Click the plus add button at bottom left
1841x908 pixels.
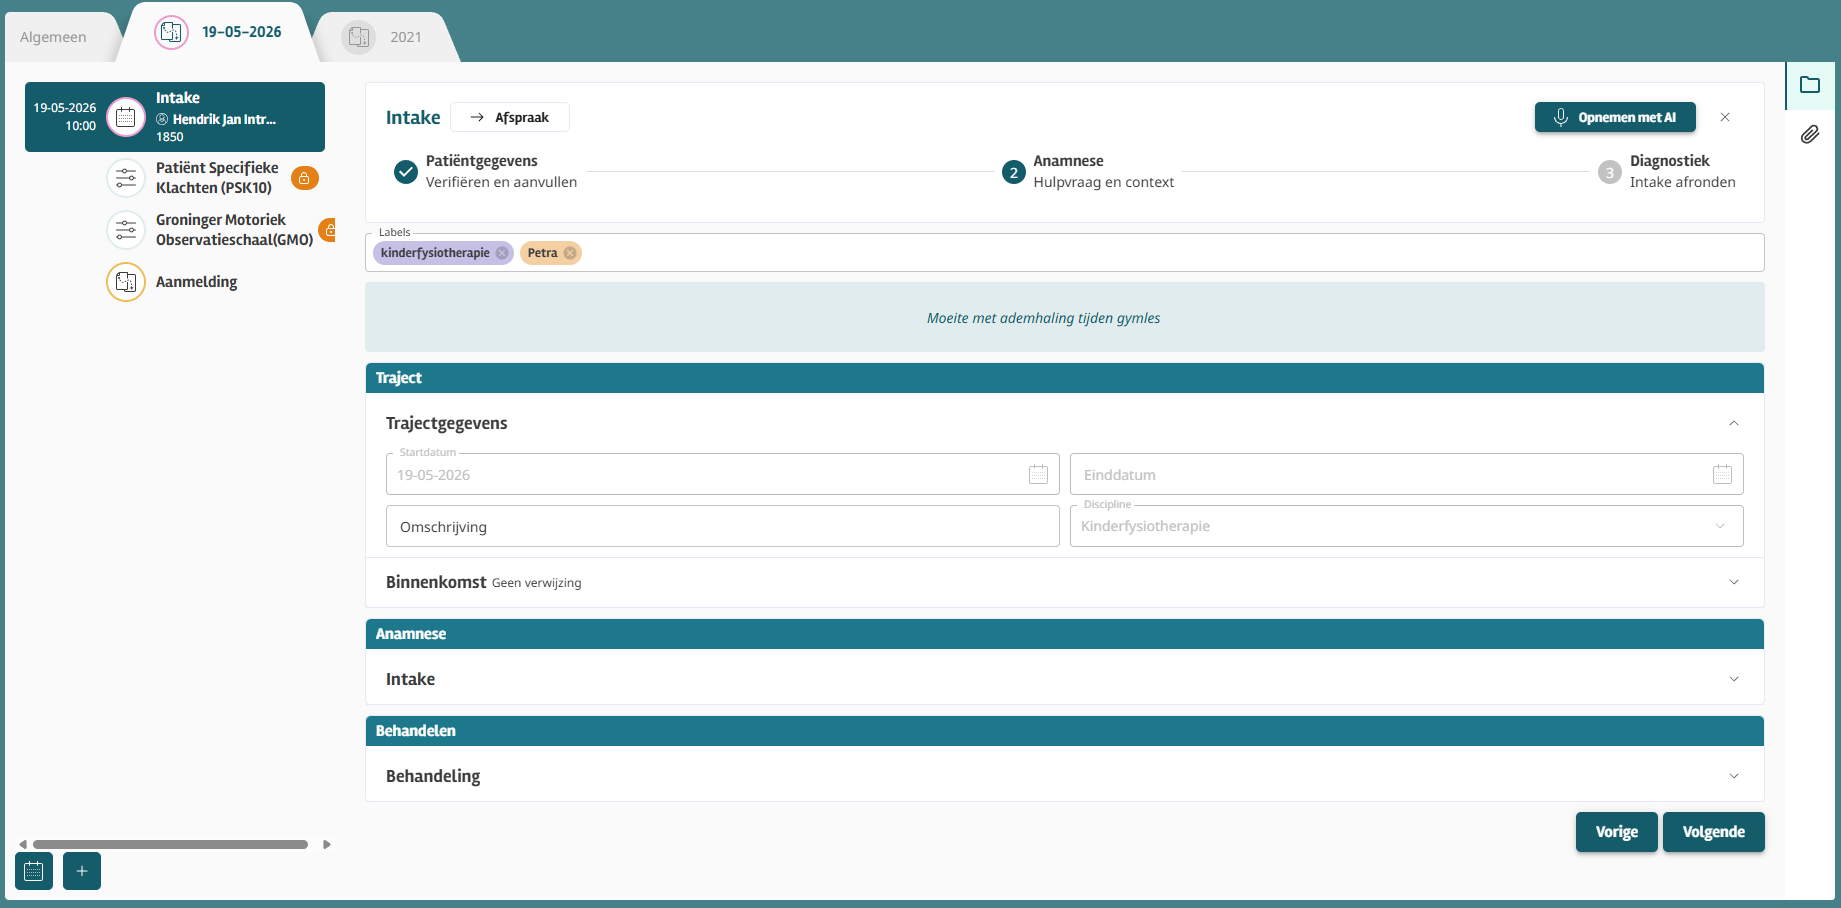point(82,871)
